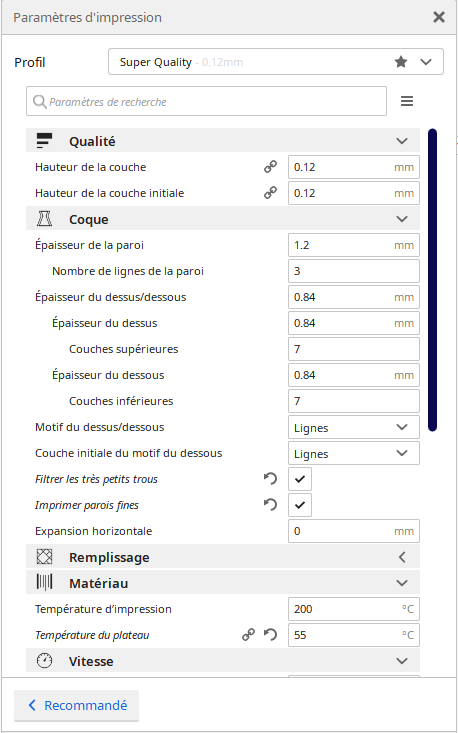Click the Épaisseur du dessous value field

click(354, 375)
